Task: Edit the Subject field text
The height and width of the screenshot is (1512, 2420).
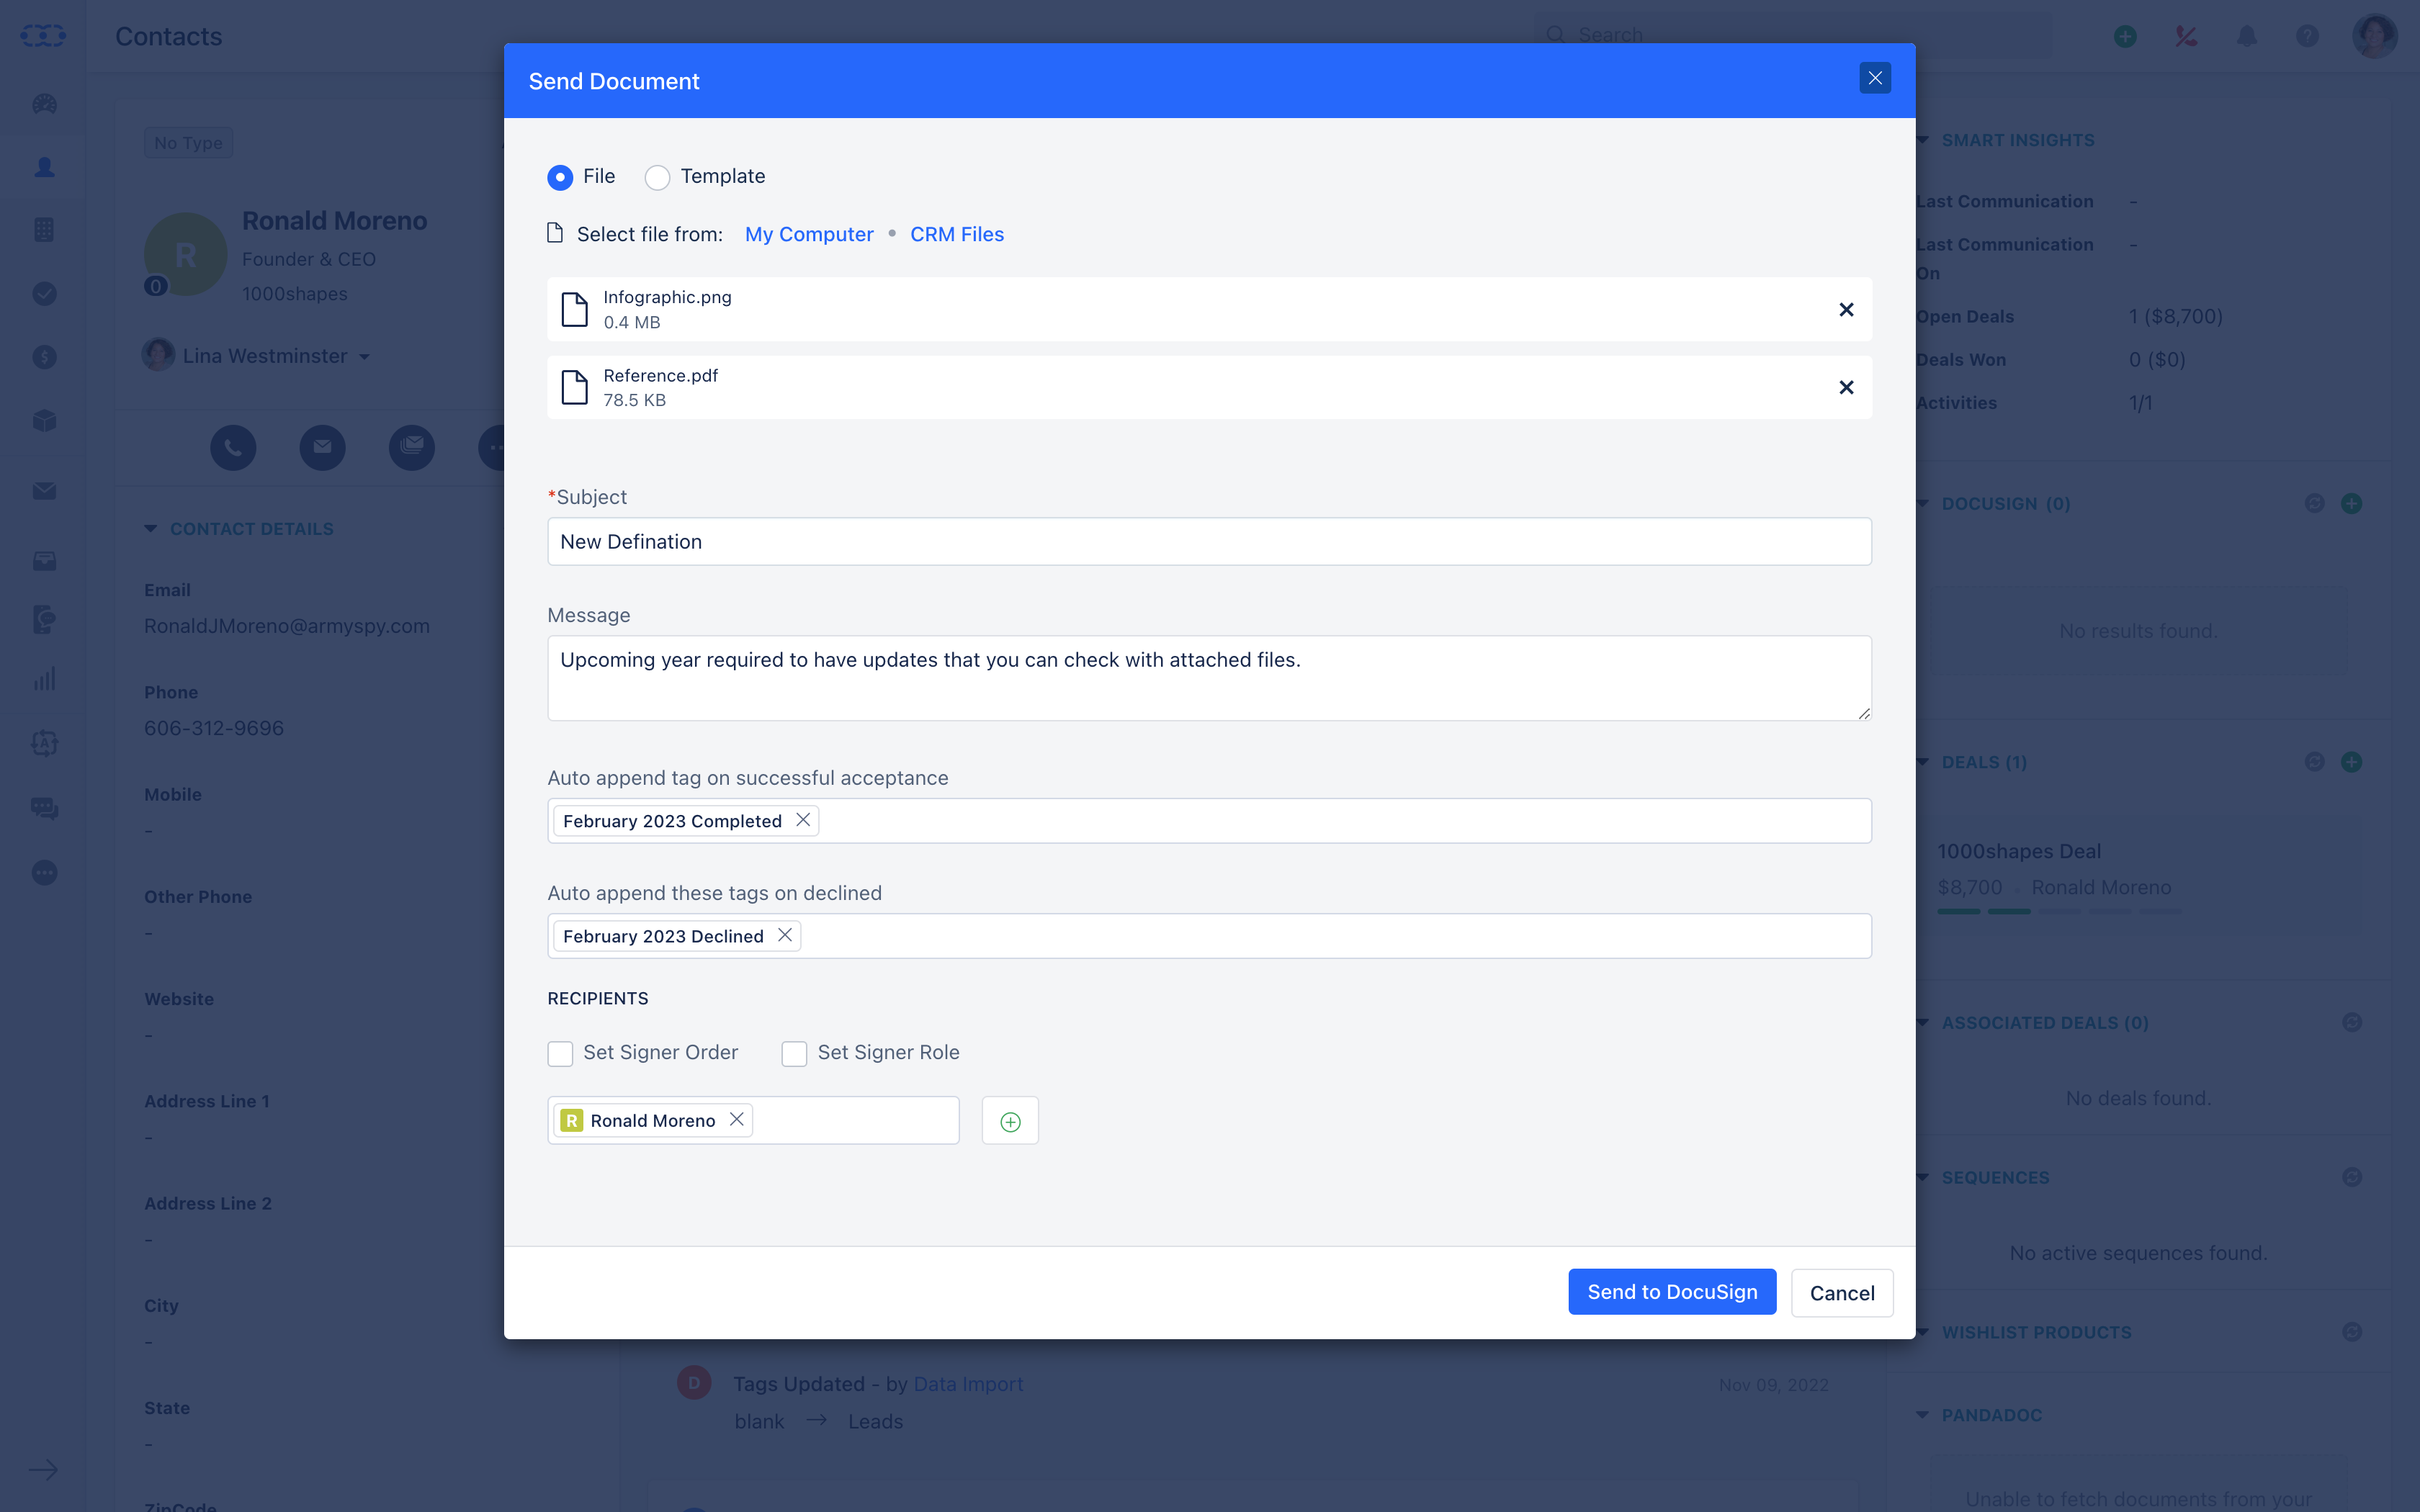Action: click(x=1209, y=541)
